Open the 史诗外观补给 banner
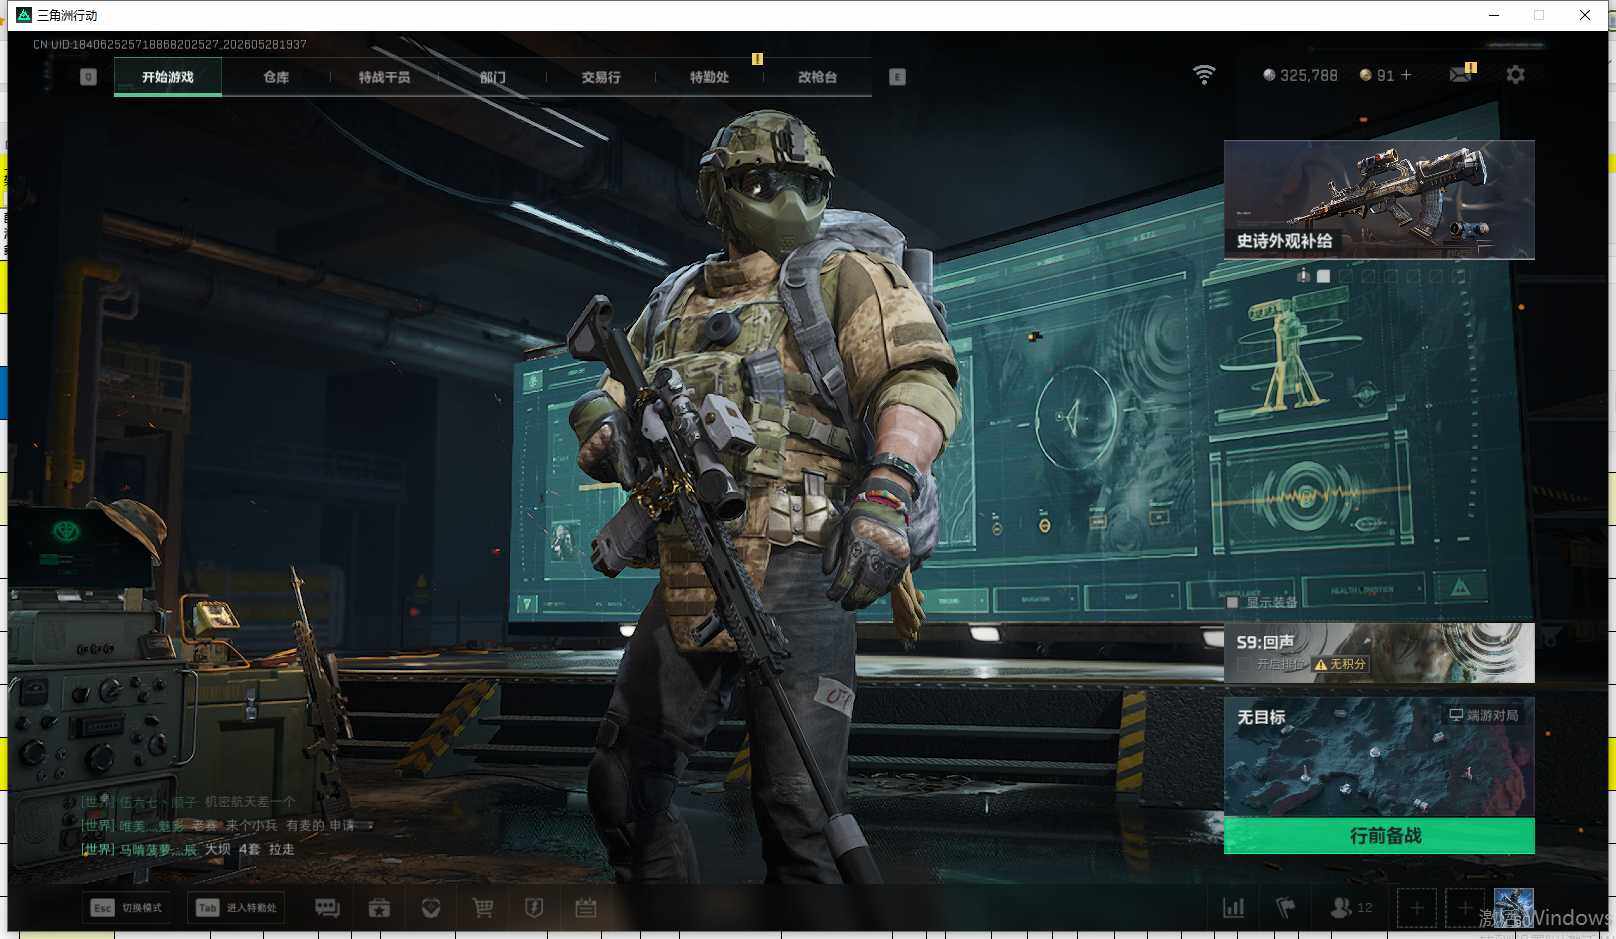The width and height of the screenshot is (1616, 939). pos(1379,199)
